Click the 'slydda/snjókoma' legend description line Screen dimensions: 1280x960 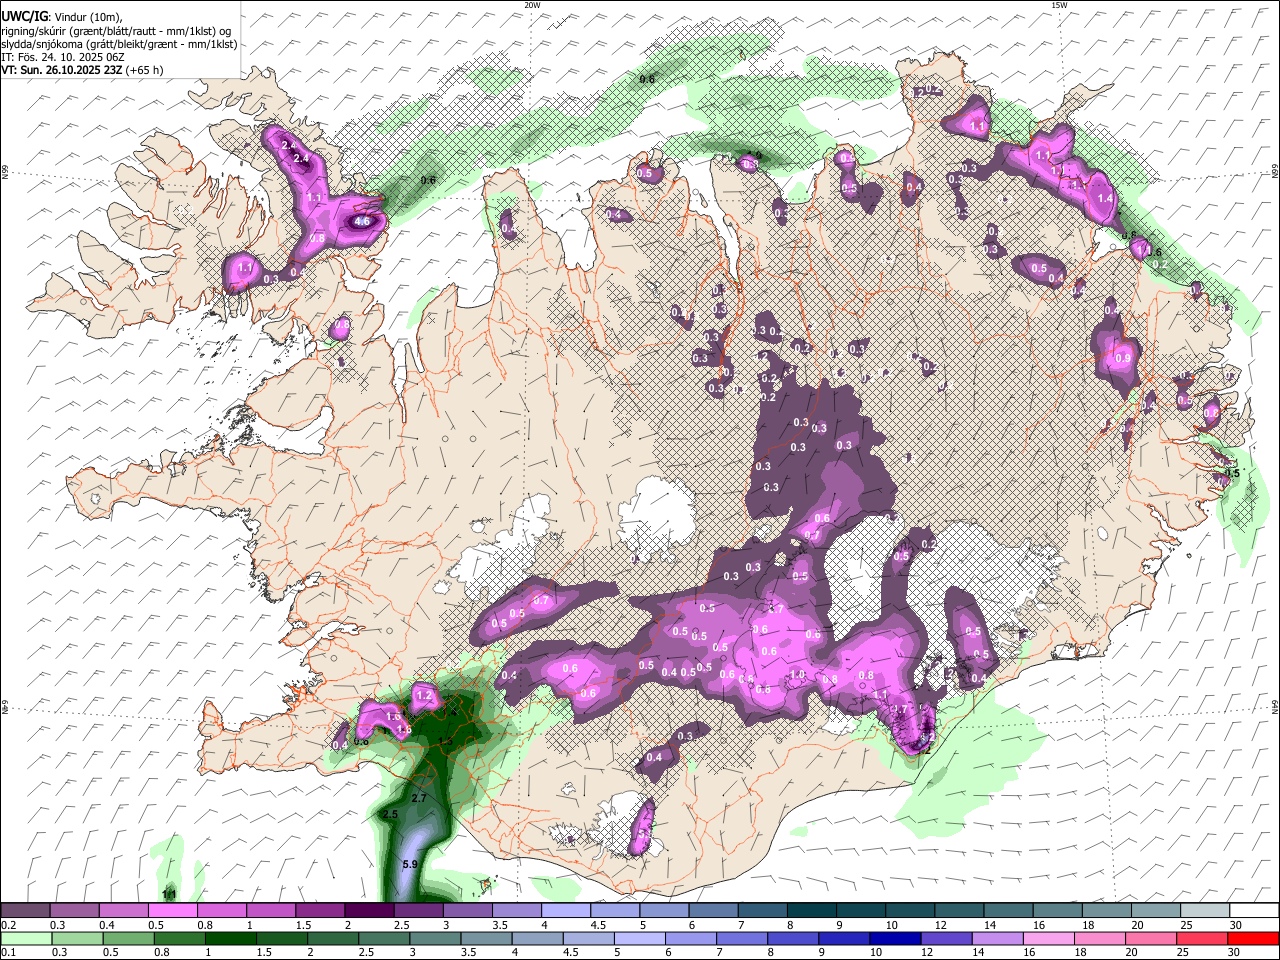point(119,44)
